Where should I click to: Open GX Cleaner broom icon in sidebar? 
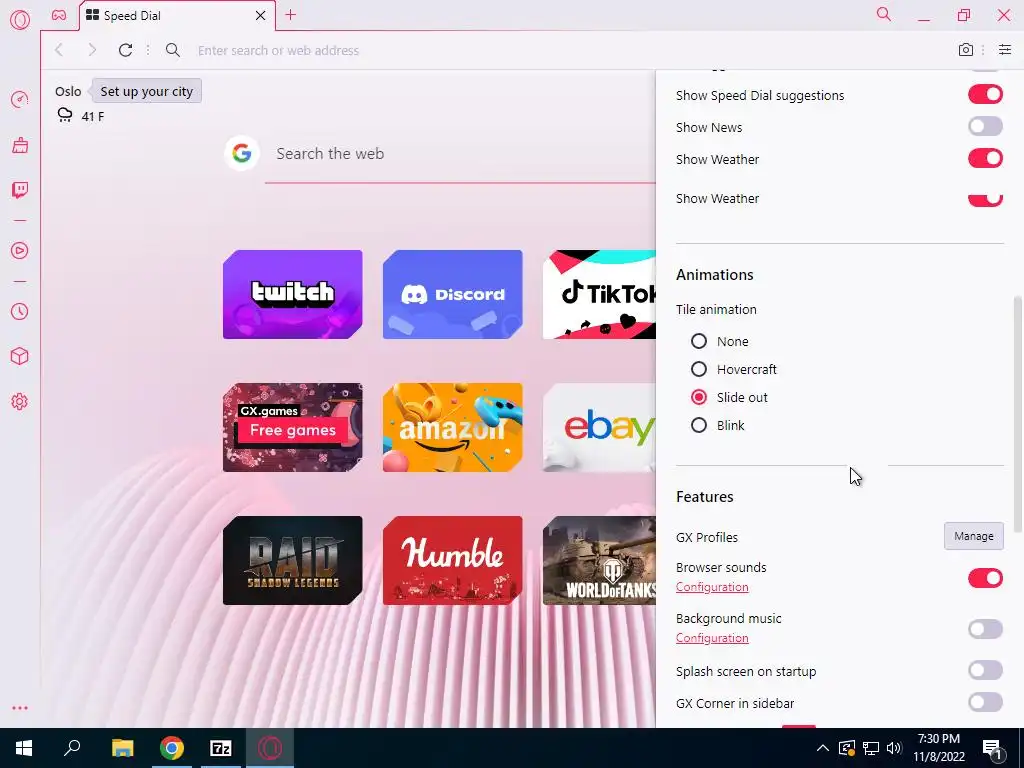coord(20,145)
